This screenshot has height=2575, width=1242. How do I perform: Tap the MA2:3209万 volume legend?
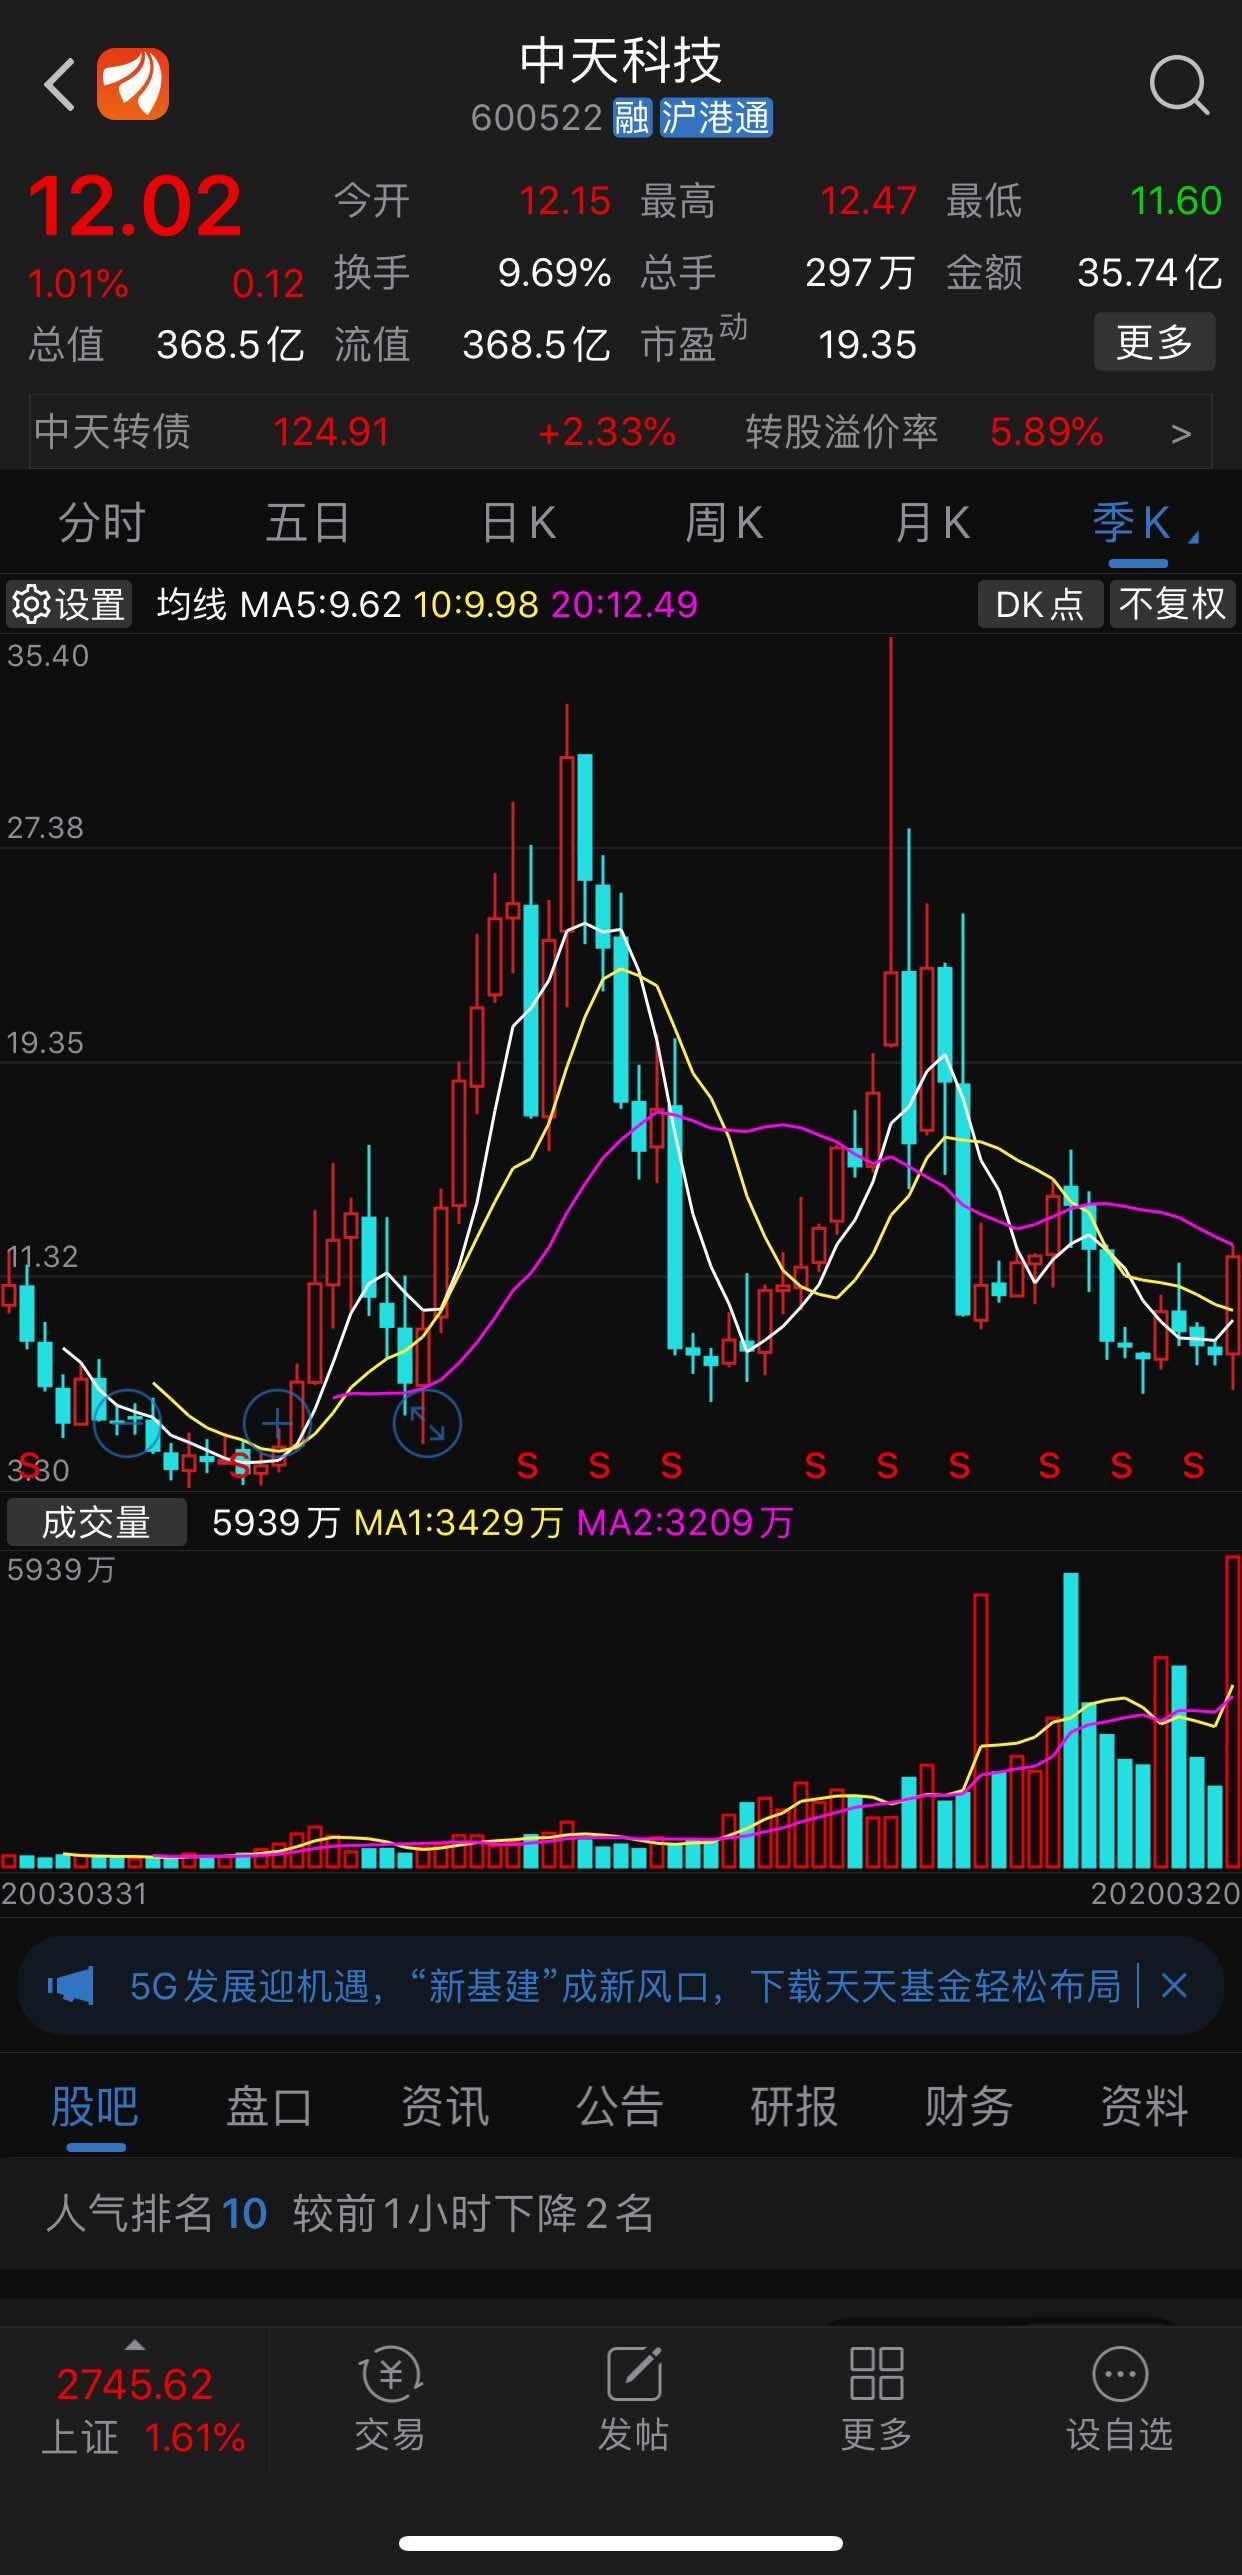(685, 1523)
